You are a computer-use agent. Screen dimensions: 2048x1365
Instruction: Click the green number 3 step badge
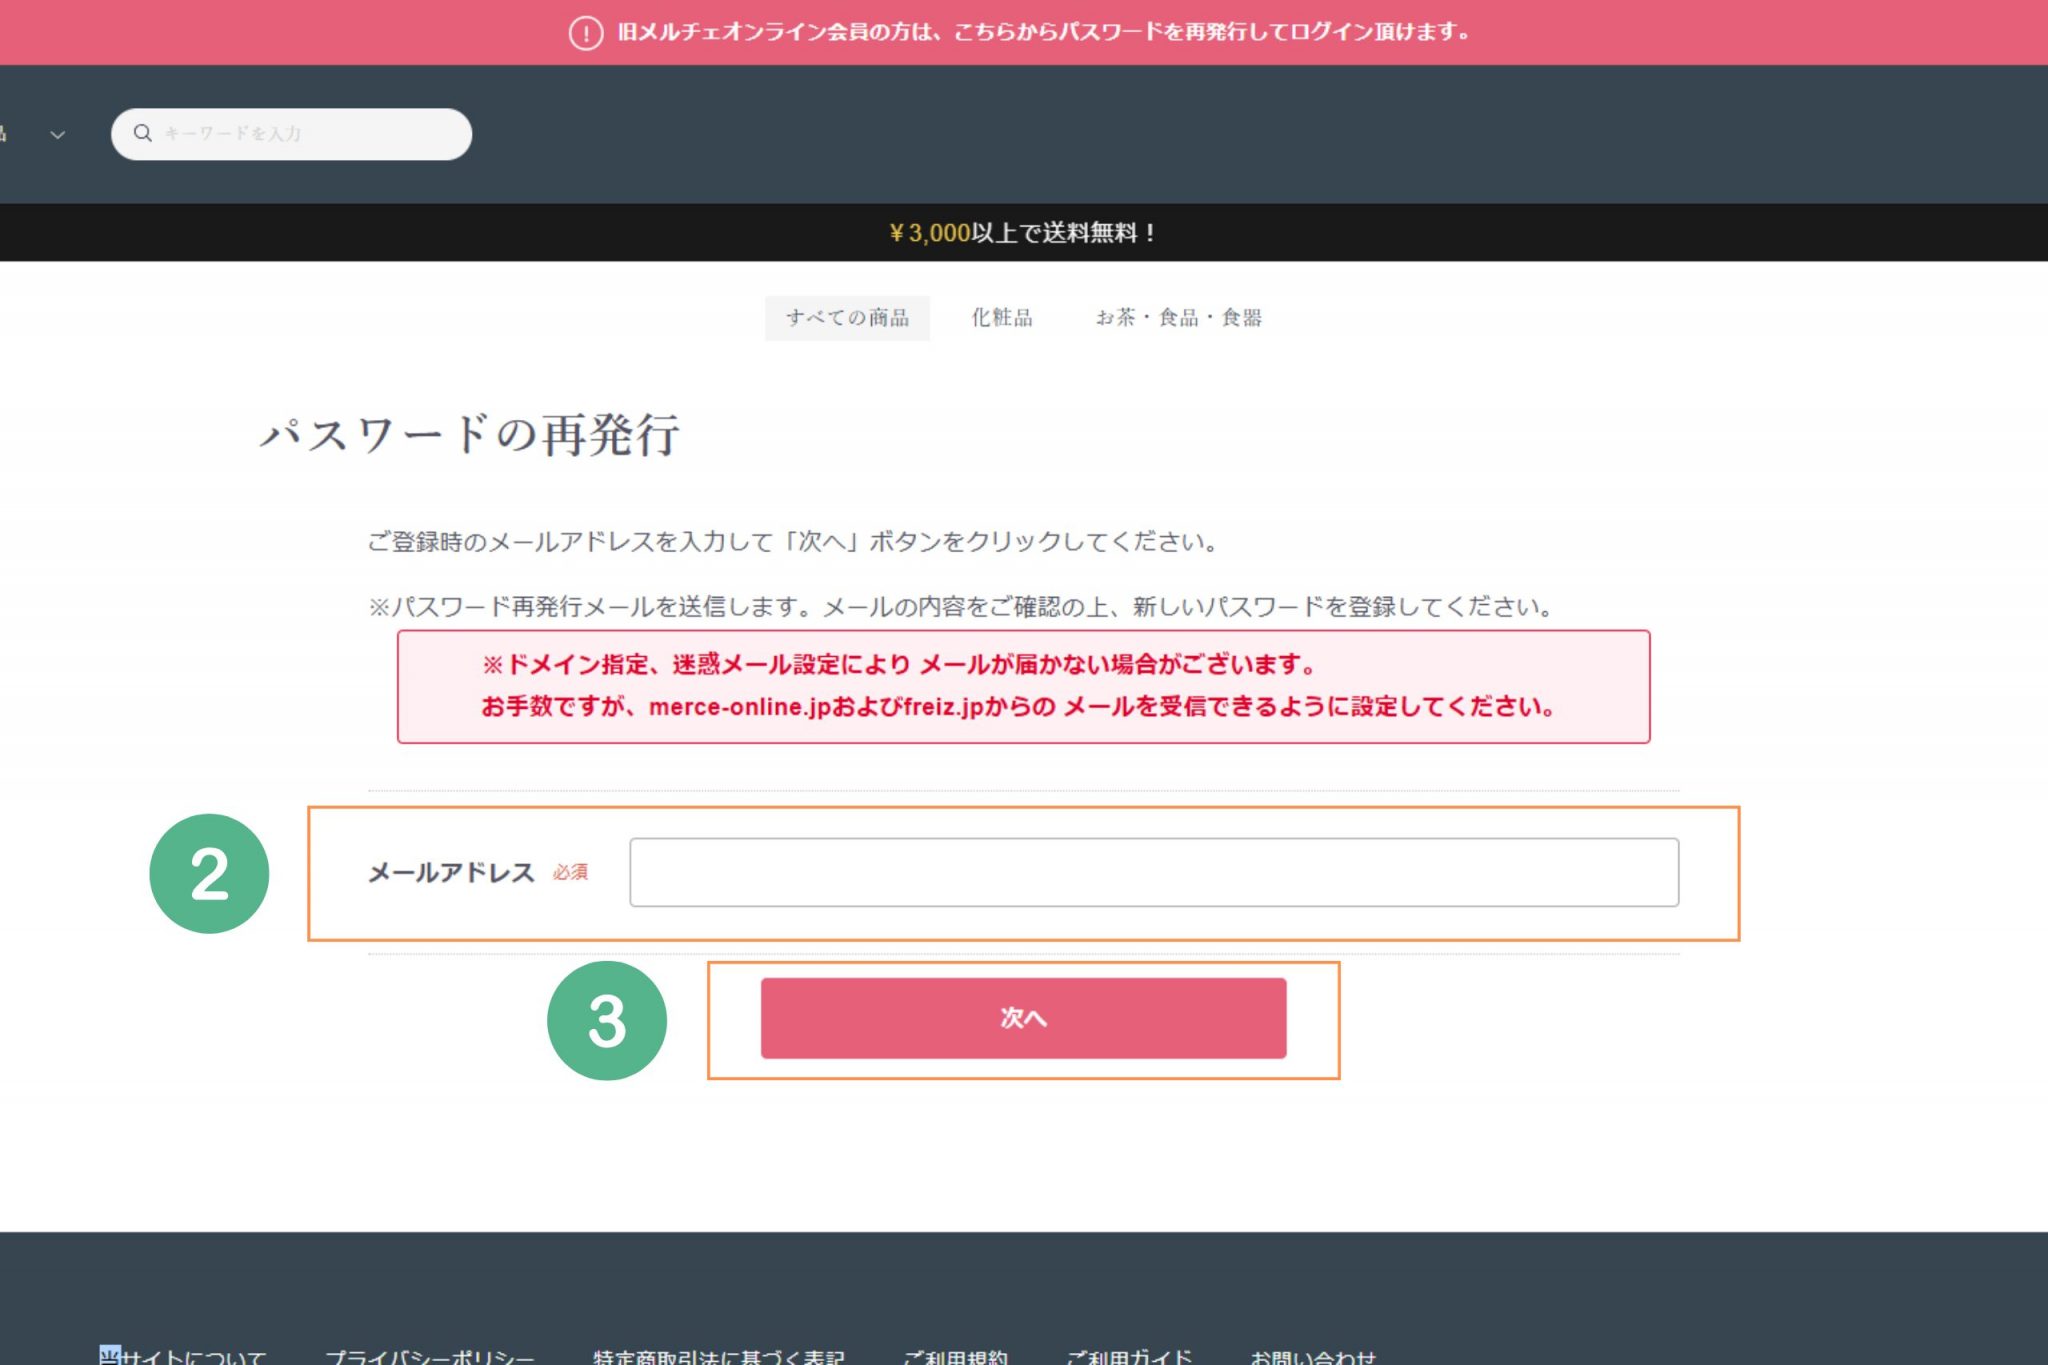(x=606, y=1020)
